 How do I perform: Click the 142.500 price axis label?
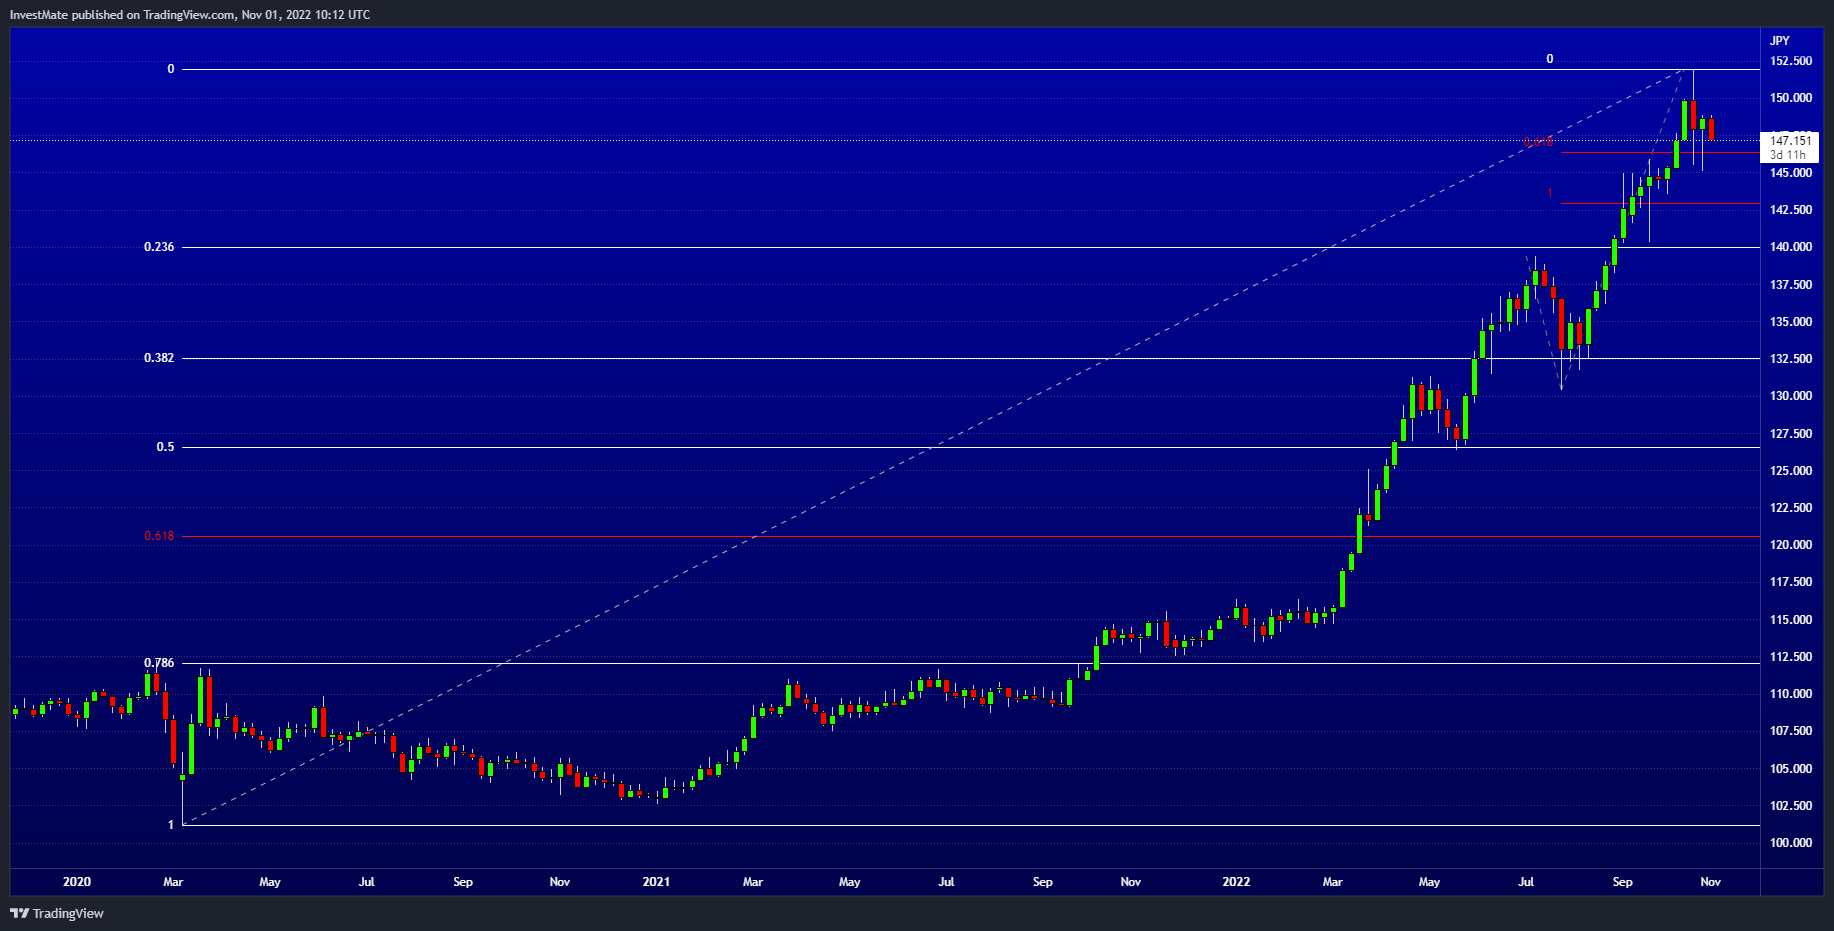(1790, 210)
